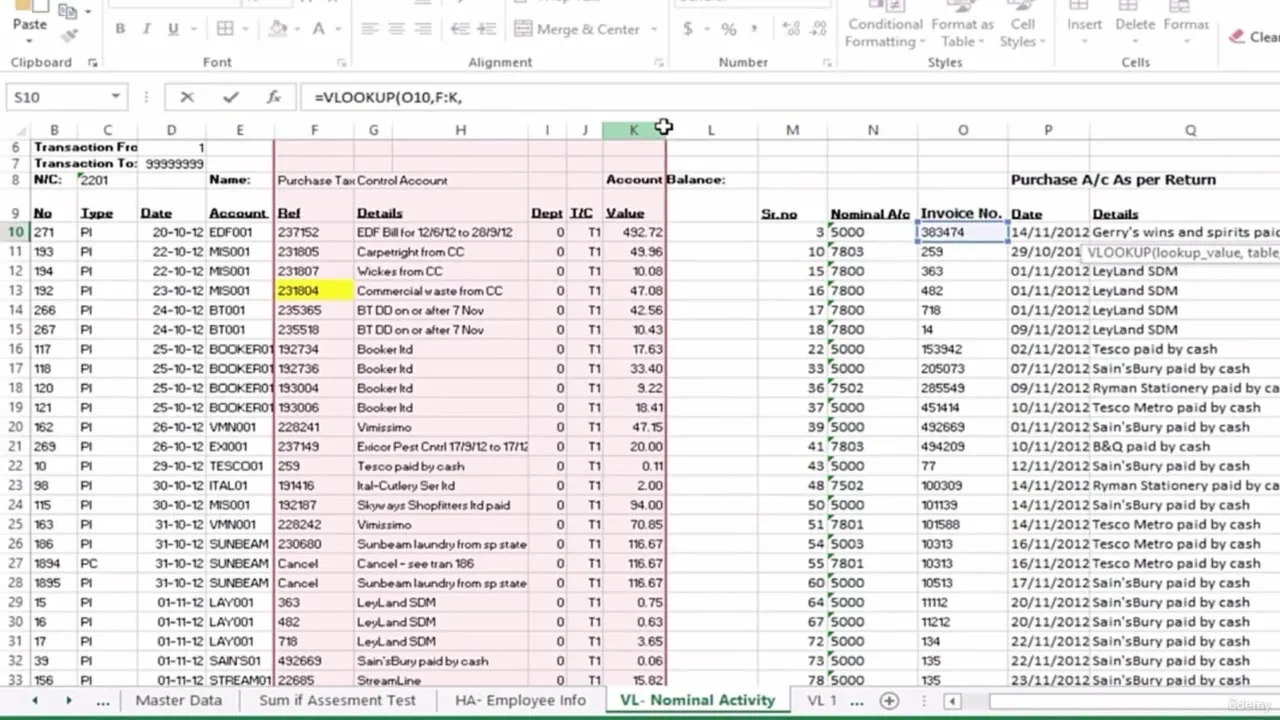1280x720 pixels.
Task: Click into the formula bar VLOOKUP text
Action: (x=388, y=97)
